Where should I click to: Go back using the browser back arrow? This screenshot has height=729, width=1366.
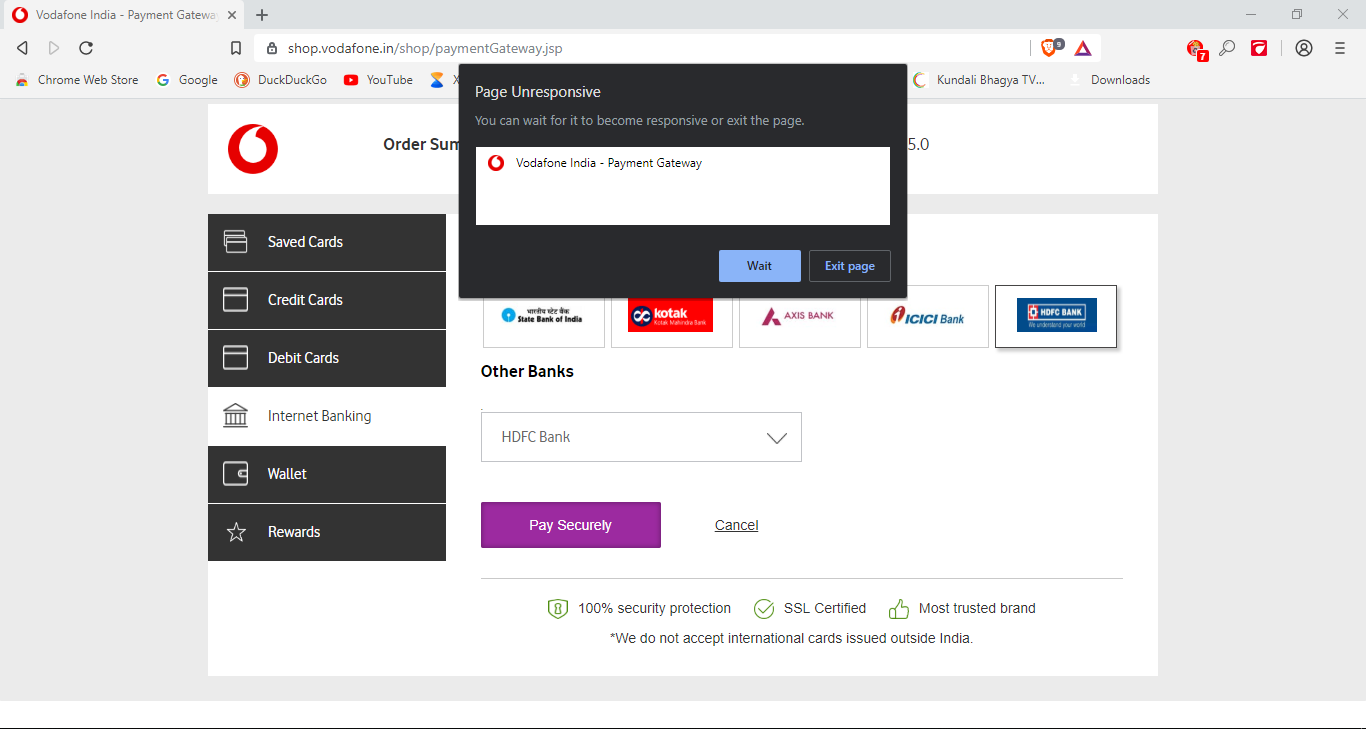pos(22,48)
